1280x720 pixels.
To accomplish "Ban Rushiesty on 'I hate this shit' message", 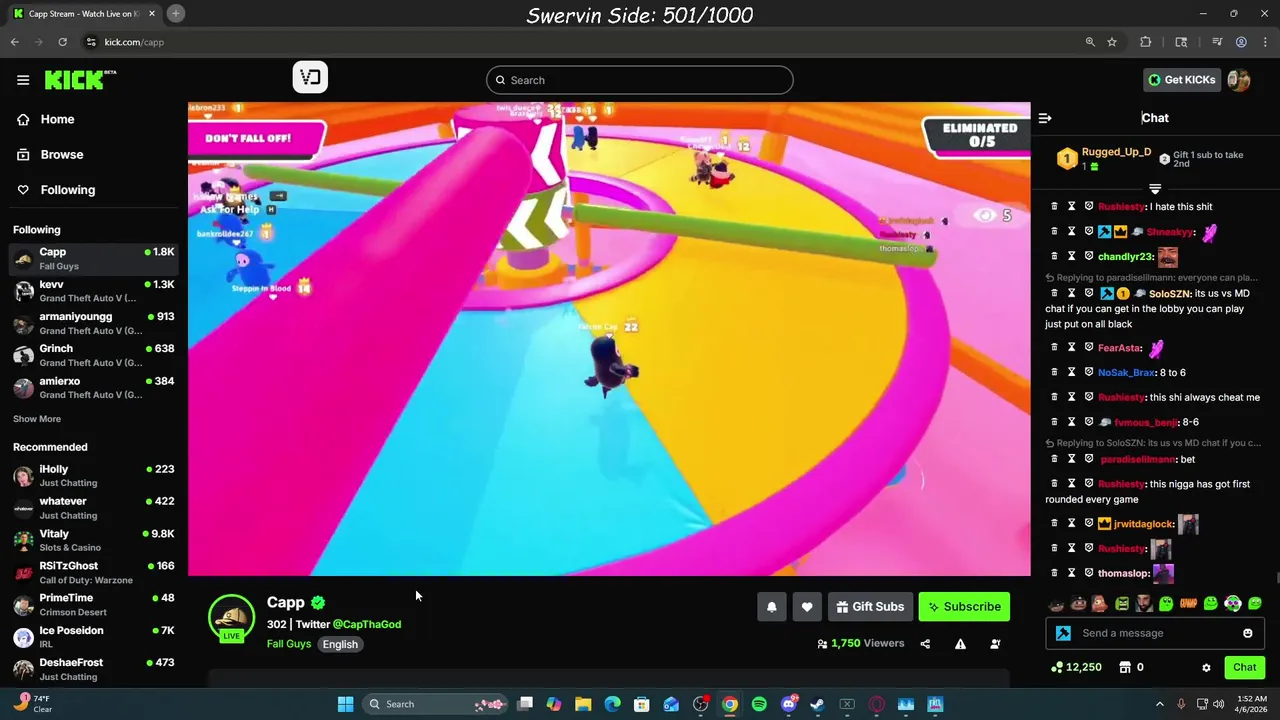I will point(1089,207).
